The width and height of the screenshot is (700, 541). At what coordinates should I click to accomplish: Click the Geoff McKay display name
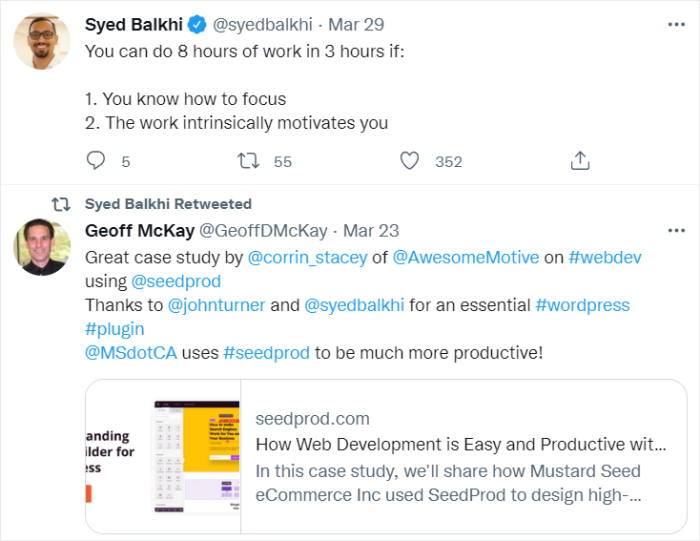[x=139, y=231]
